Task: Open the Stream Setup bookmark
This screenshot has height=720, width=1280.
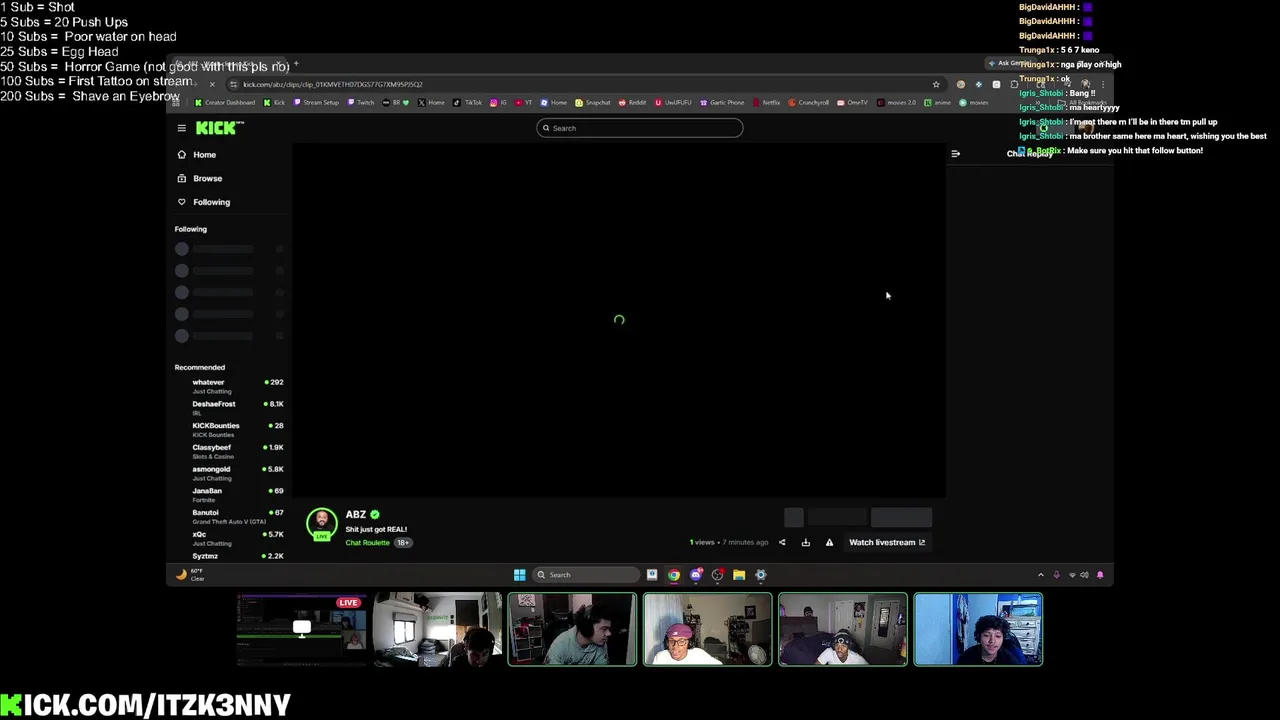Action: coord(316,102)
